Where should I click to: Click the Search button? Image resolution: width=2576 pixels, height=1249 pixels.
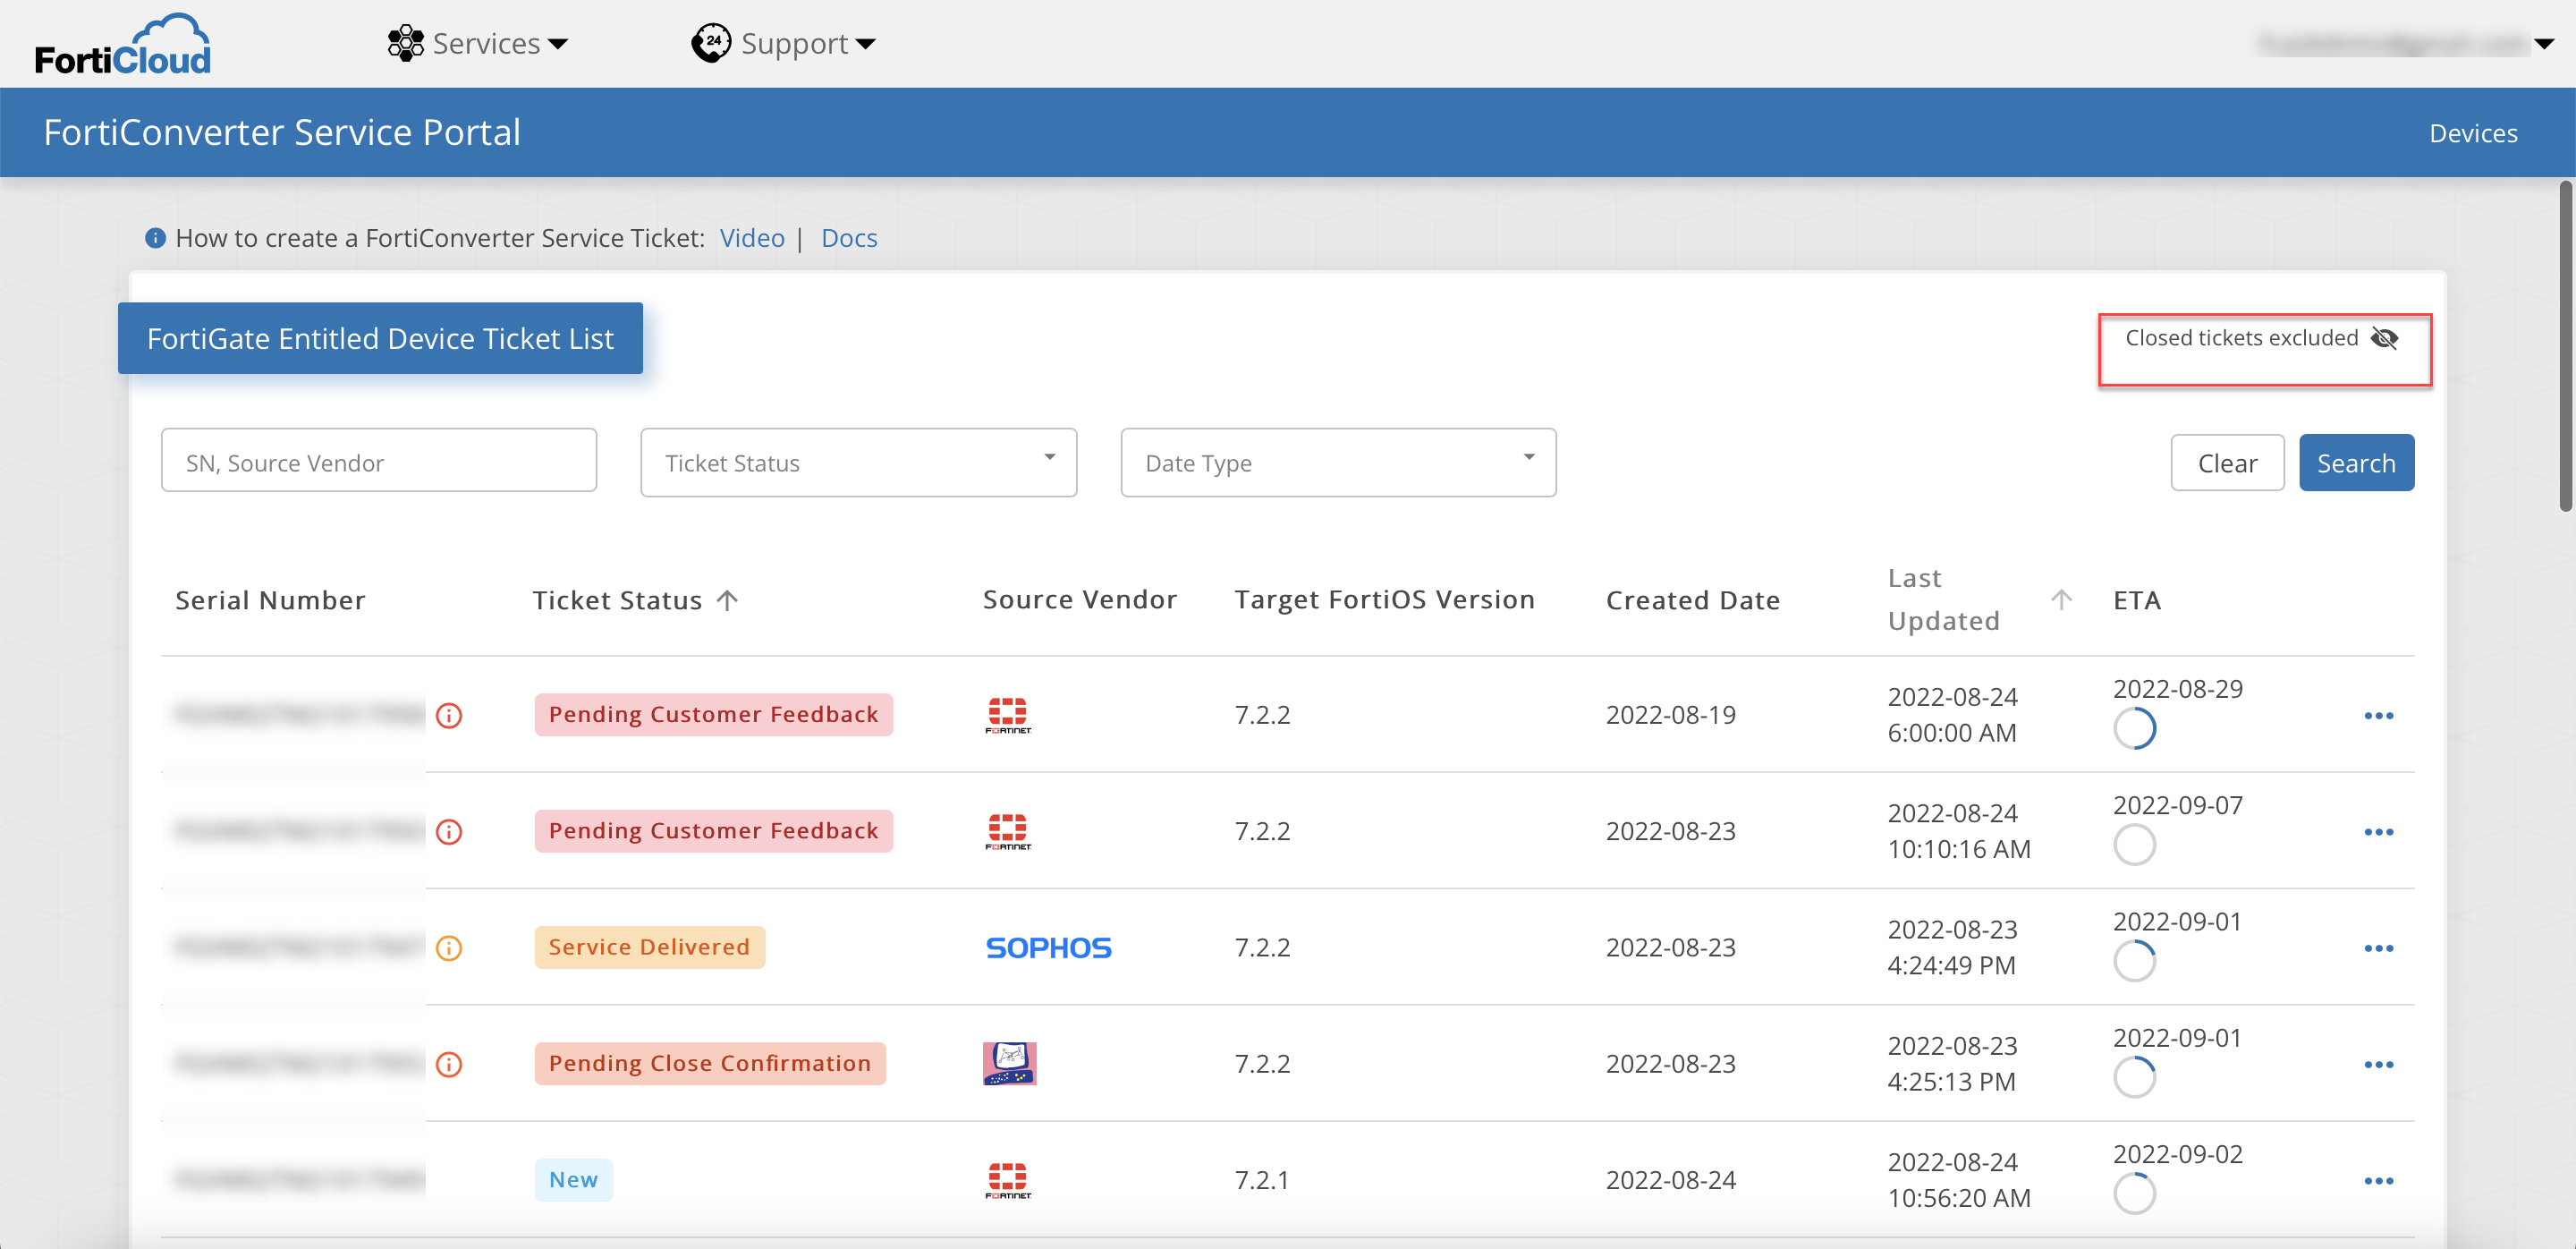[2356, 463]
